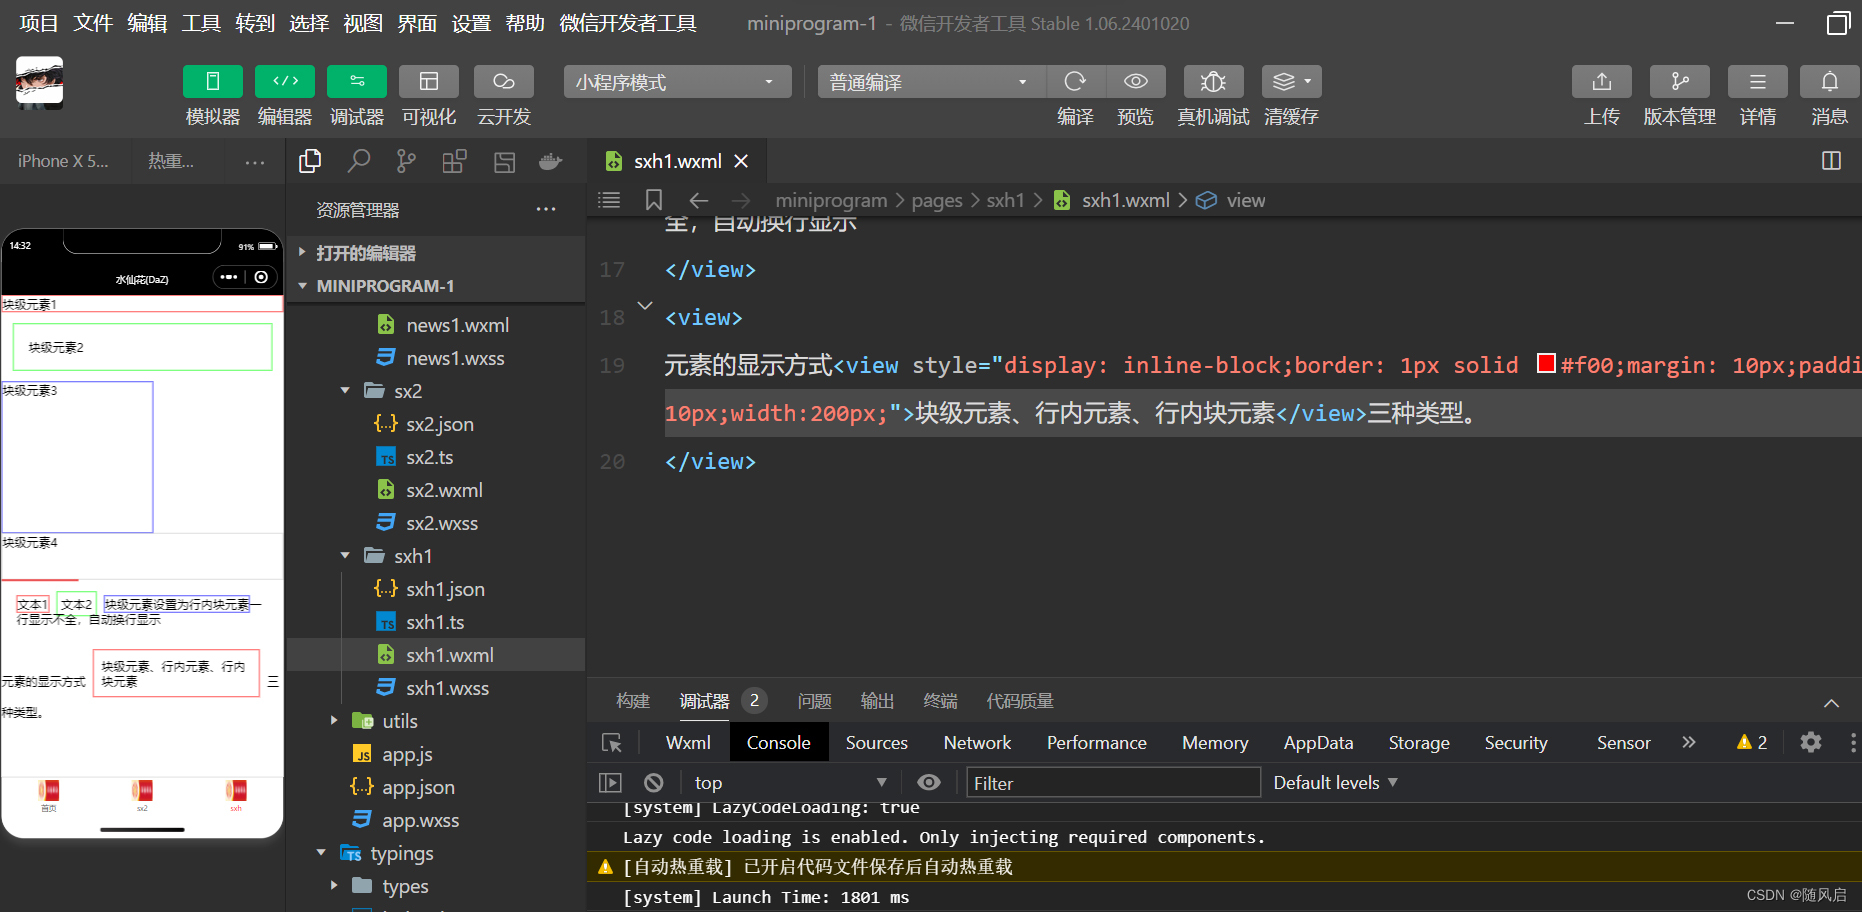Open cloud development
Image resolution: width=1862 pixels, height=912 pixels.
point(503,82)
